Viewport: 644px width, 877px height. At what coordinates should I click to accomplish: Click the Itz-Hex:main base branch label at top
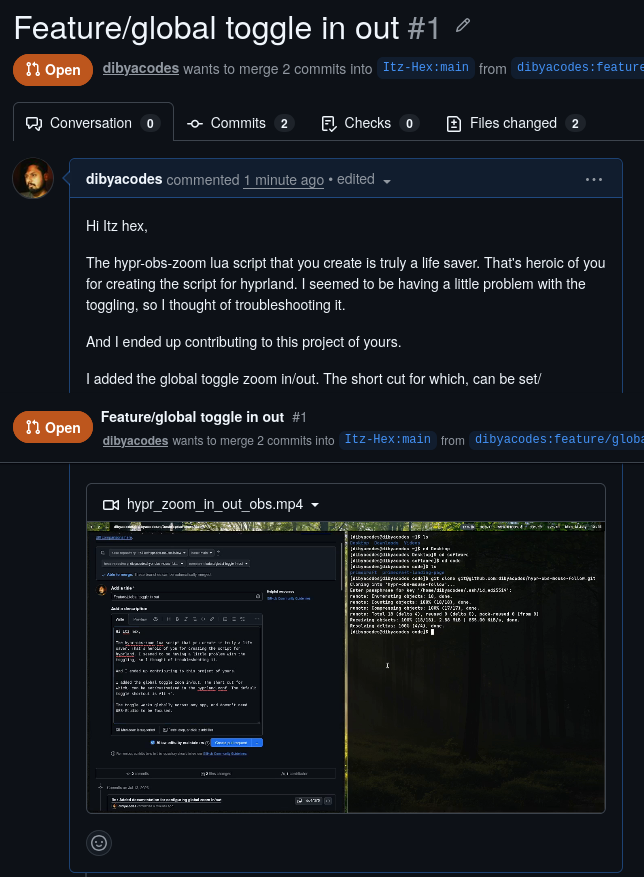[426, 68]
